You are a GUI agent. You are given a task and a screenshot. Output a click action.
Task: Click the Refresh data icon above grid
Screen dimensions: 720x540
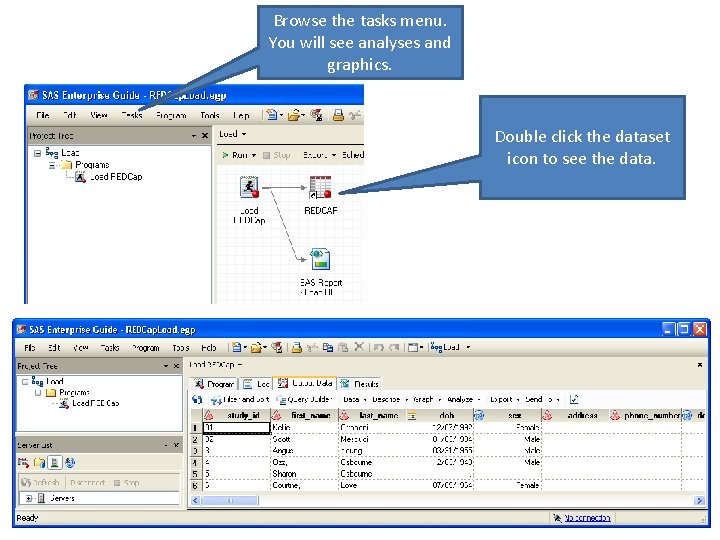197,399
